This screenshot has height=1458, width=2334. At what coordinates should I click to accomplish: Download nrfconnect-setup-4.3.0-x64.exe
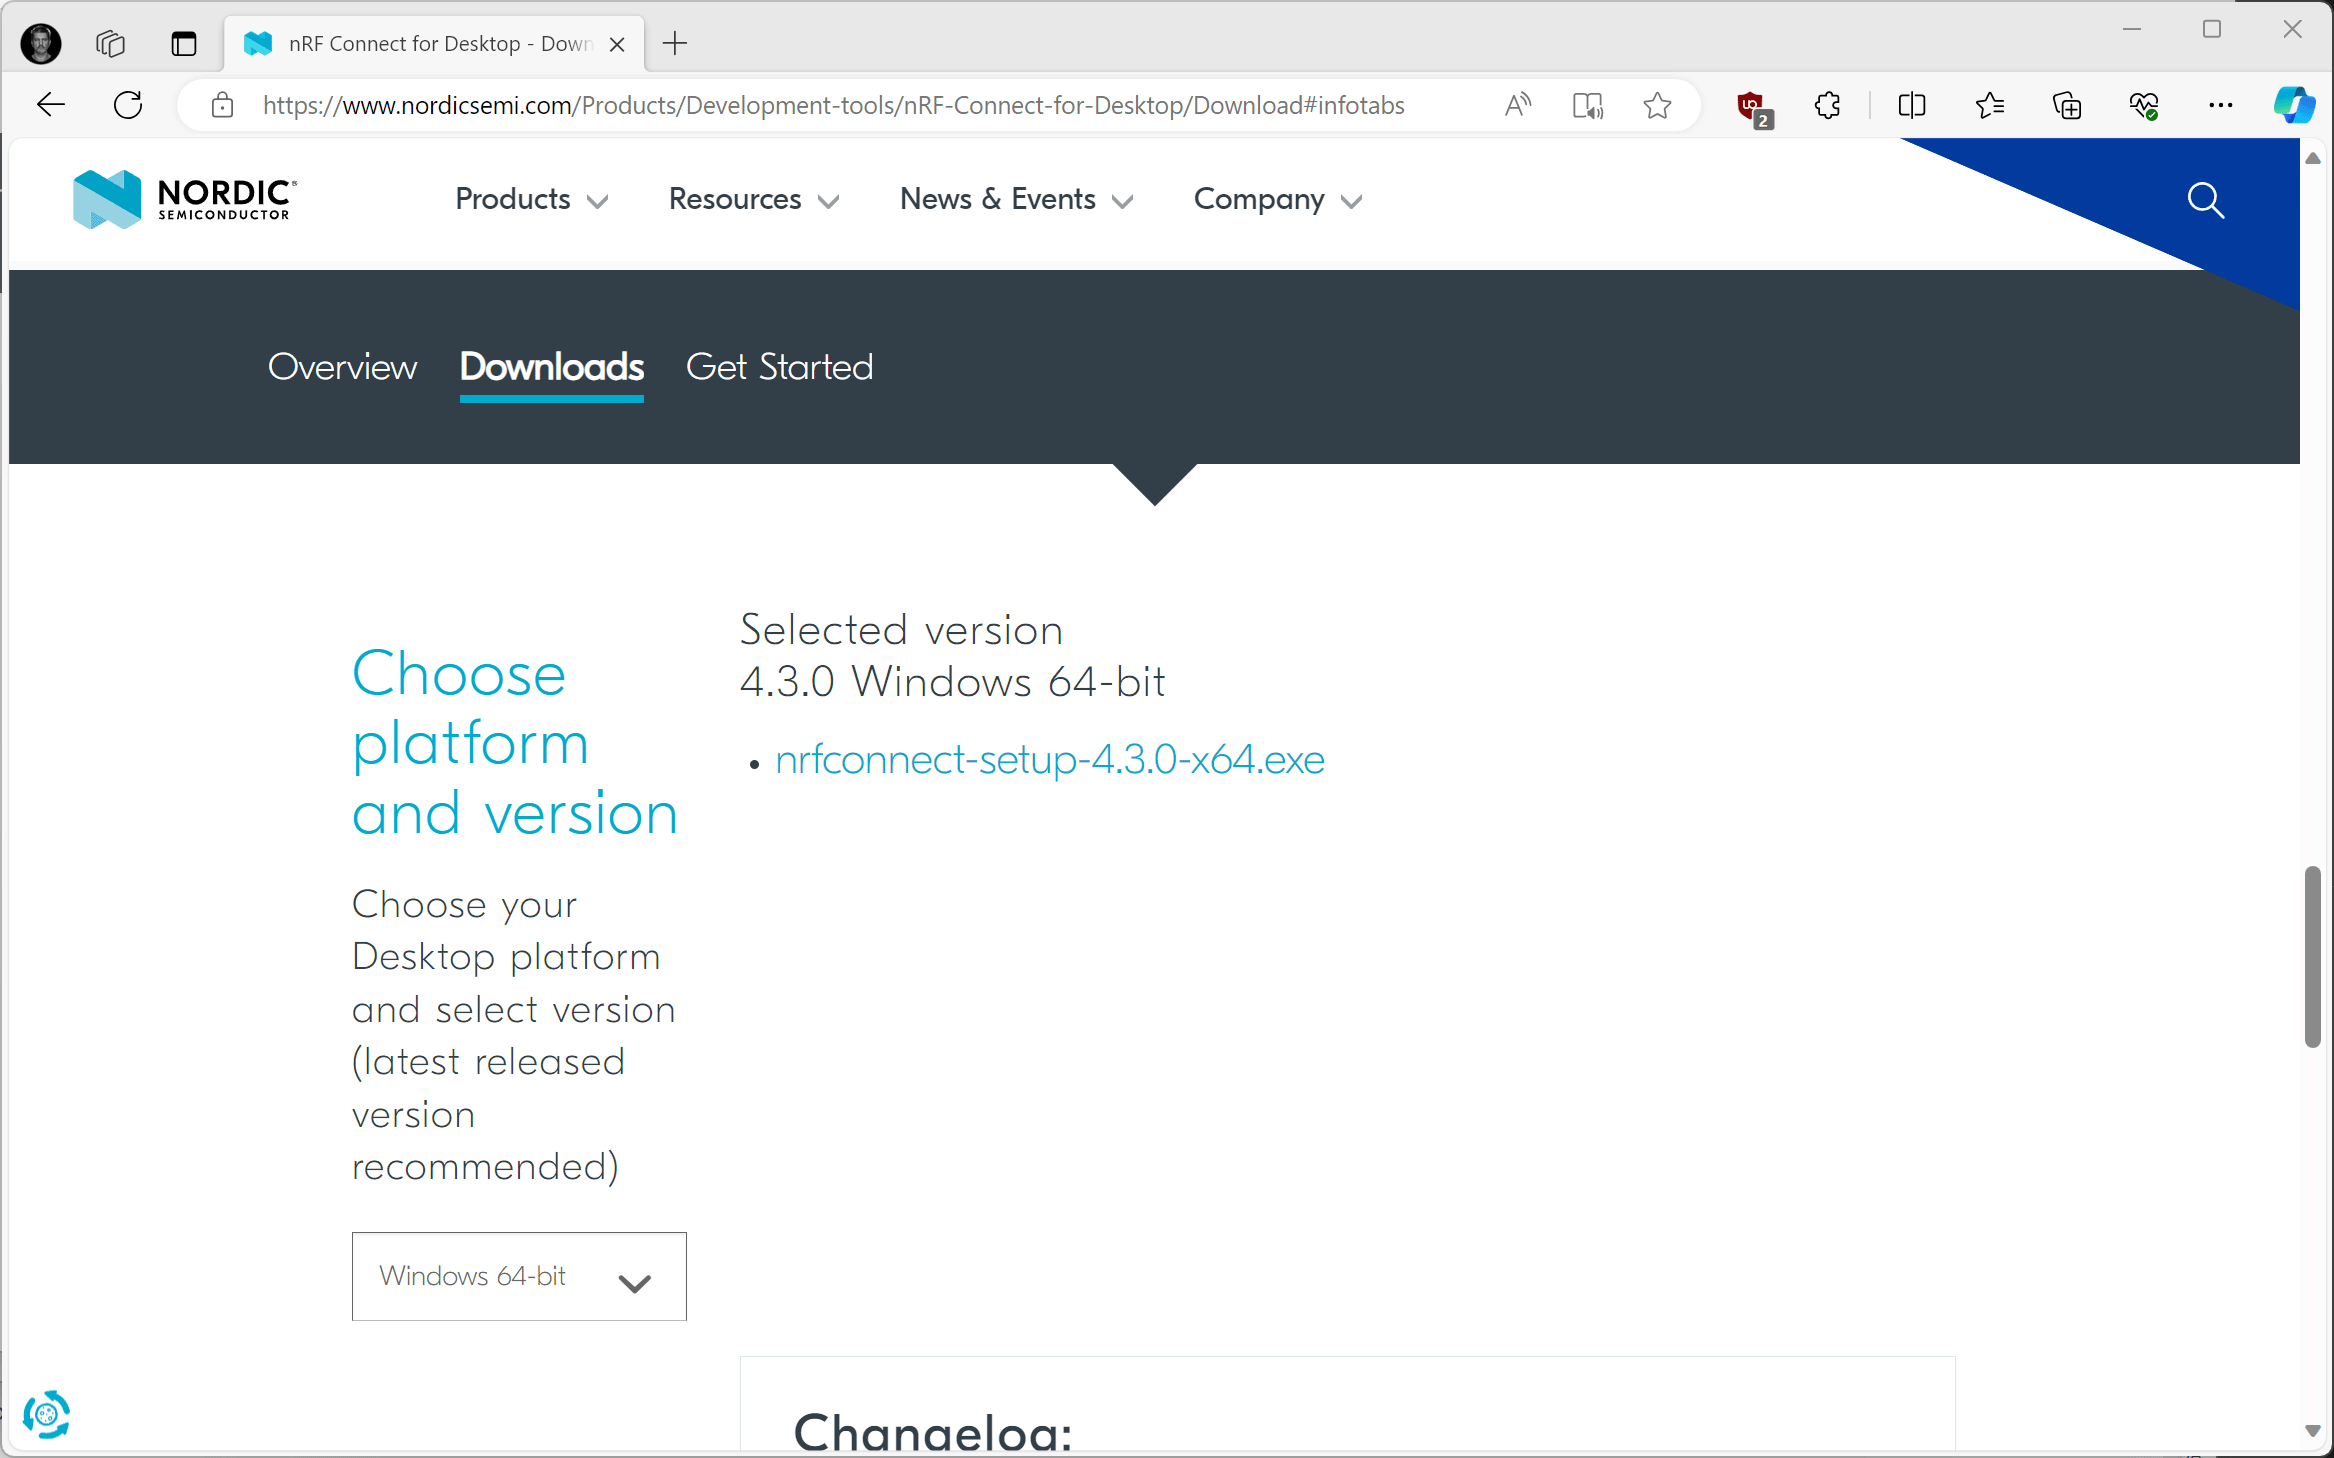pyautogui.click(x=1050, y=759)
